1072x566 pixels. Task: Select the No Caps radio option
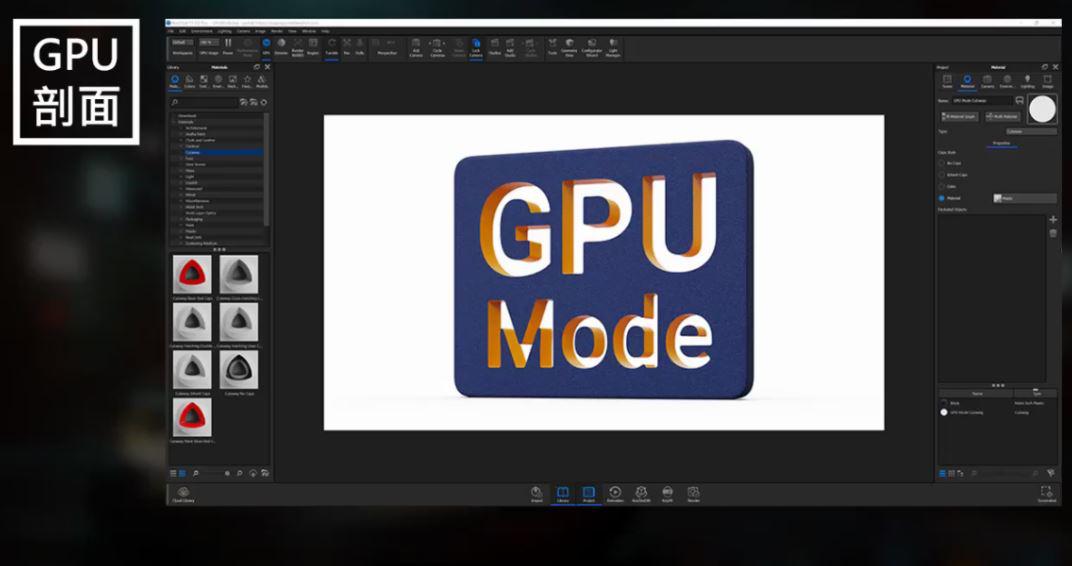[x=942, y=162]
